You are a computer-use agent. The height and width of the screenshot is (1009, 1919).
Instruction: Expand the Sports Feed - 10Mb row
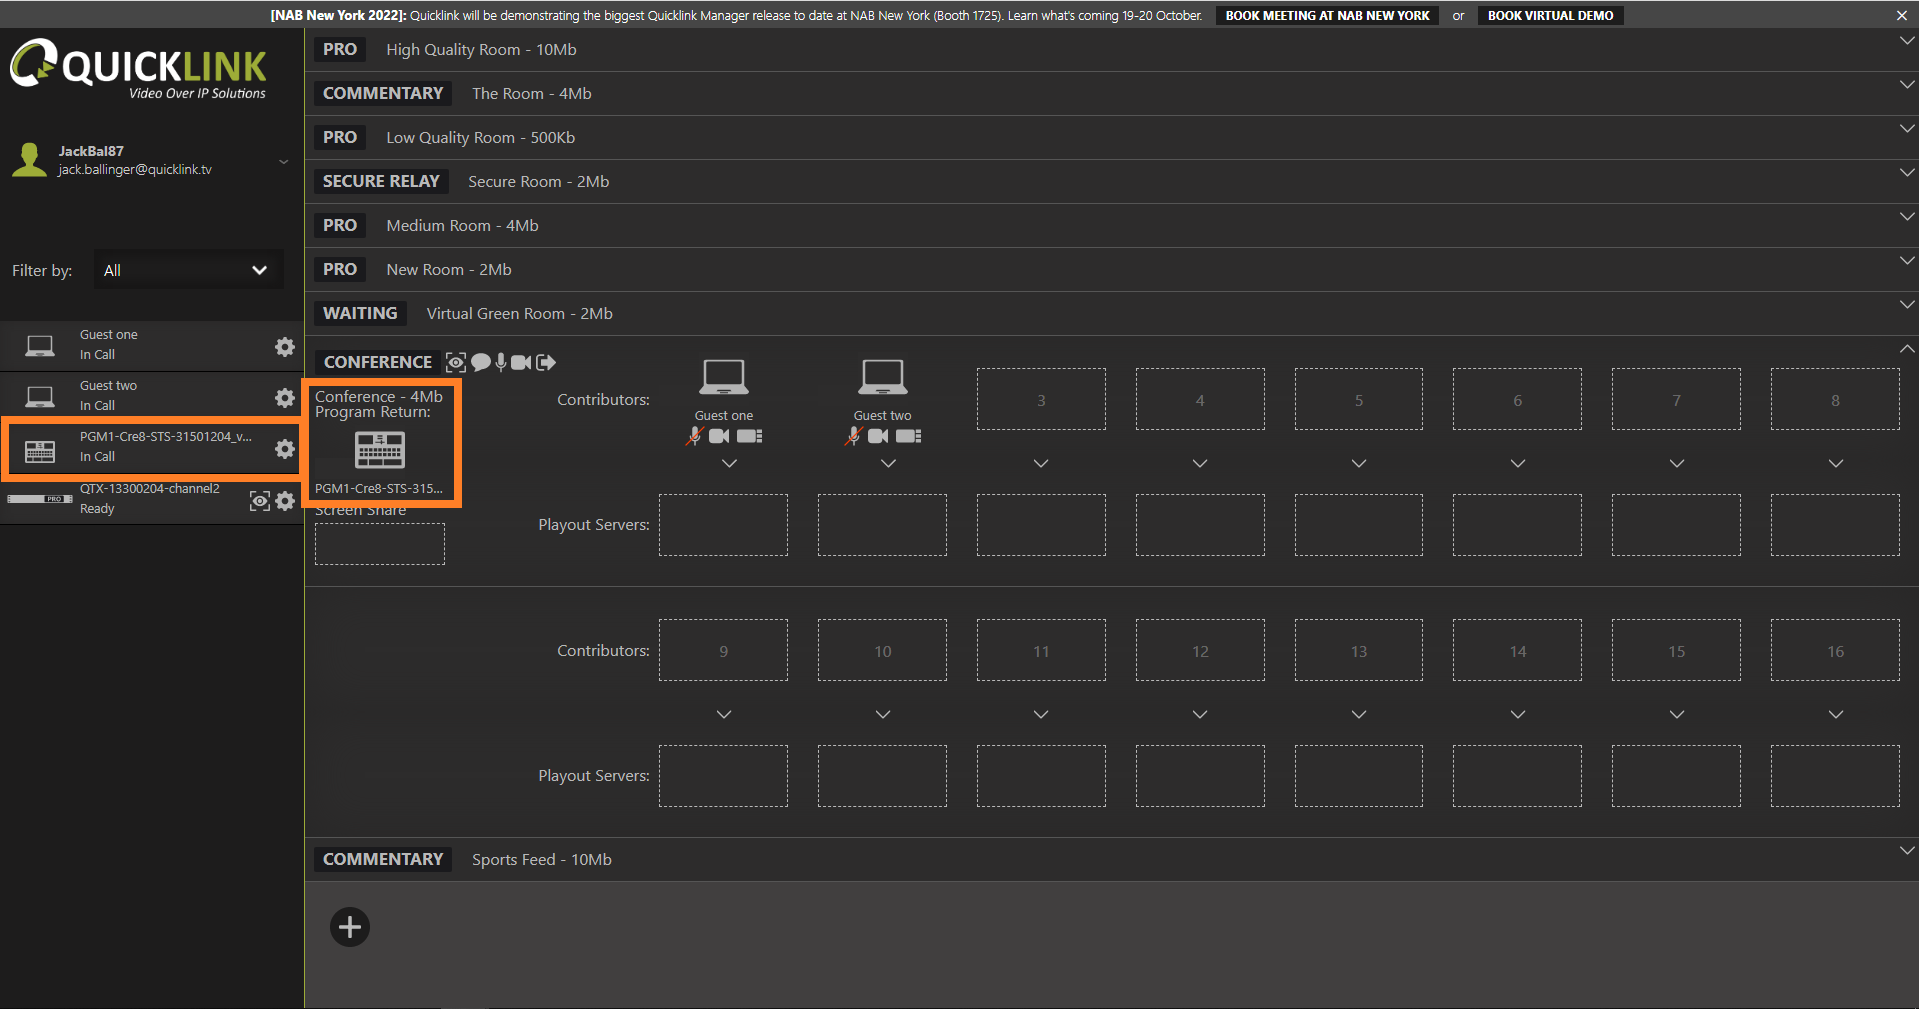[1906, 851]
